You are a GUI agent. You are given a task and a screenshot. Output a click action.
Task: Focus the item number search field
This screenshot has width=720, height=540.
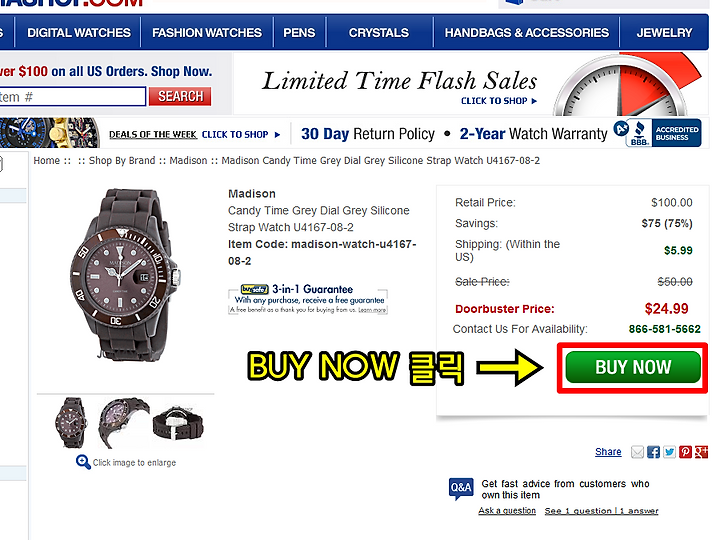click(73, 97)
